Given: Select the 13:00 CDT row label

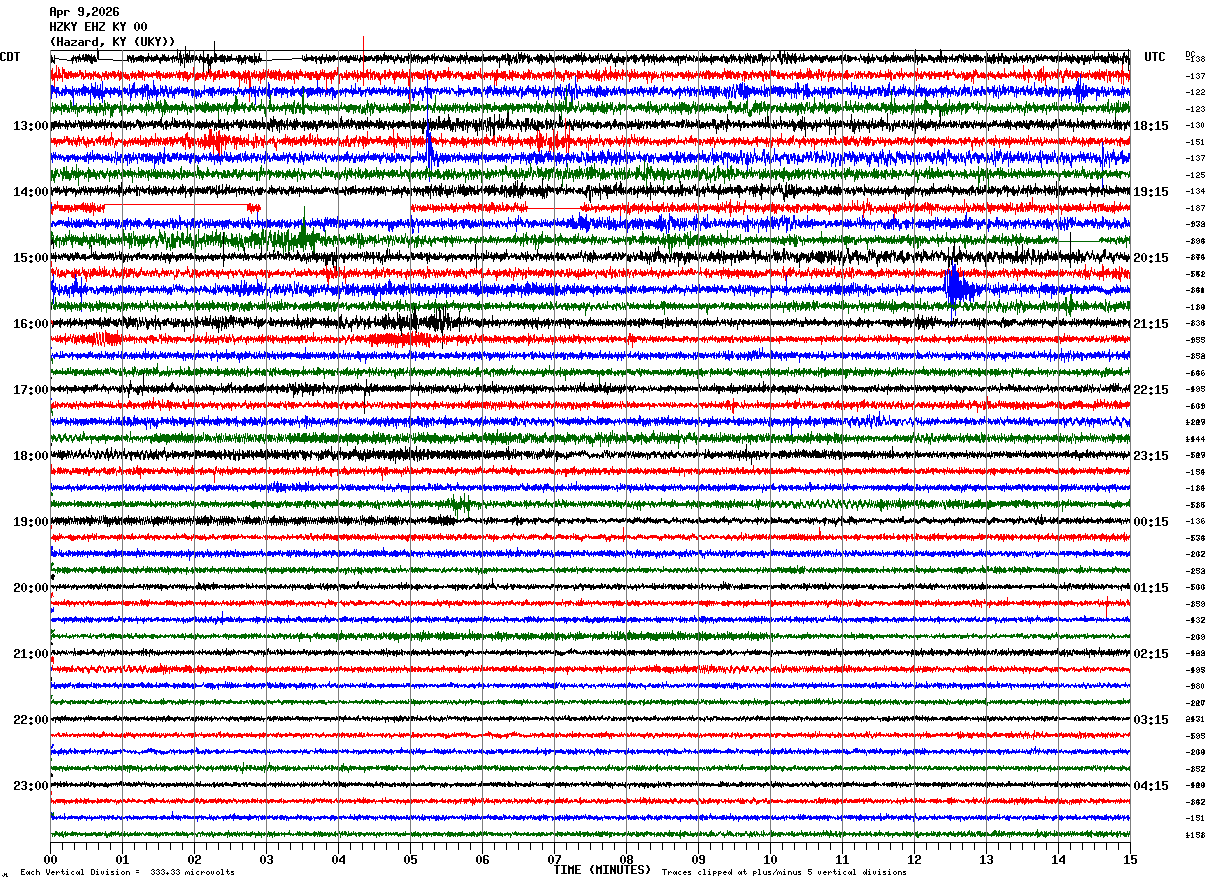Looking at the screenshot, I should click(31, 126).
